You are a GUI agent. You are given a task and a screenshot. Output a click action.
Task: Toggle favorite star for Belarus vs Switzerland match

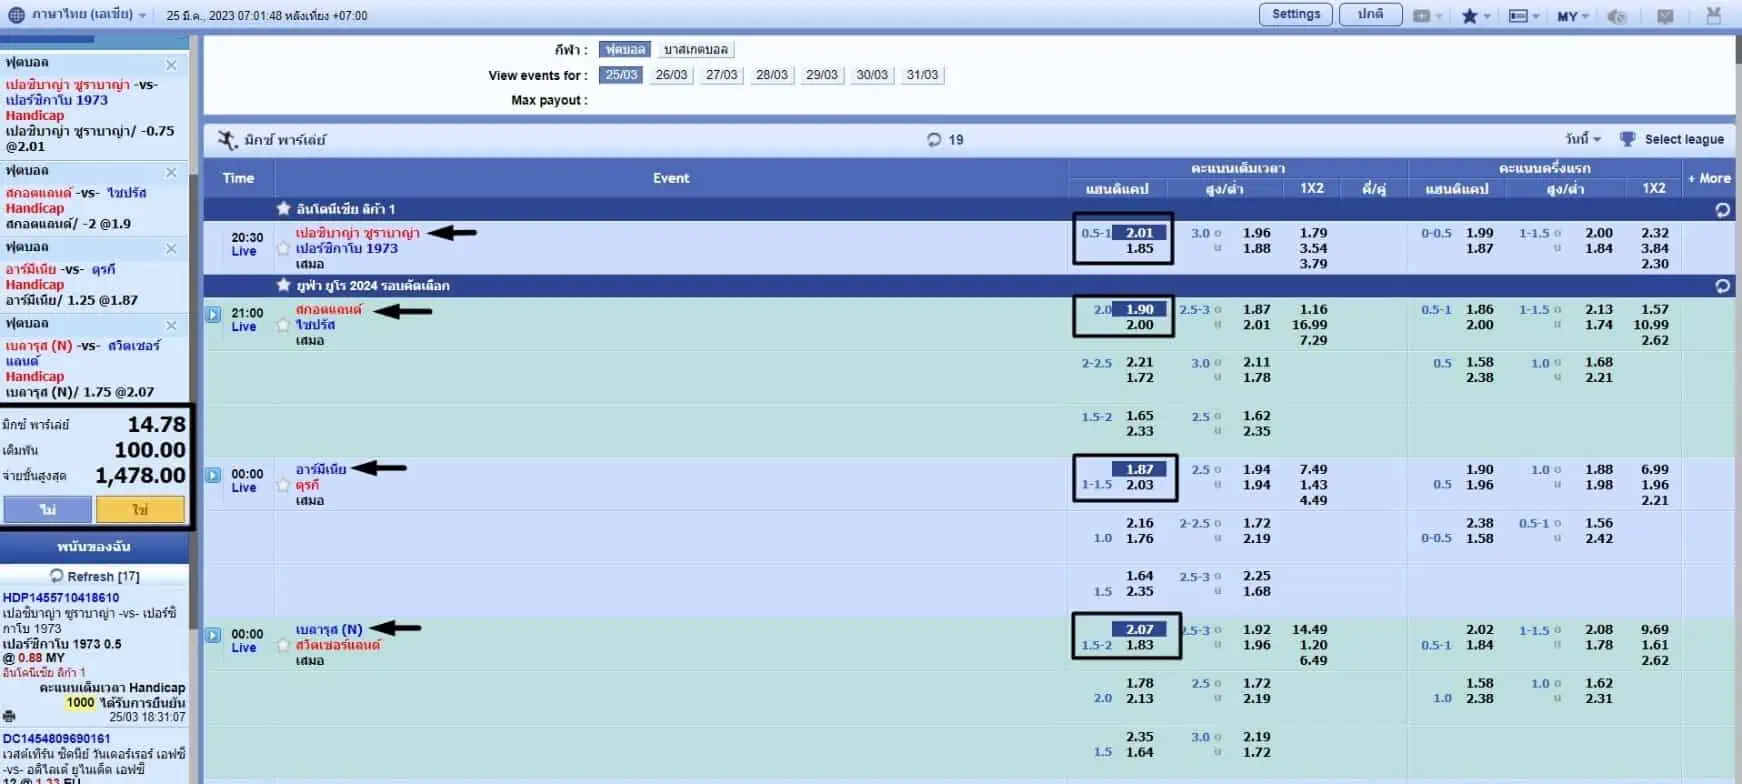[283, 645]
